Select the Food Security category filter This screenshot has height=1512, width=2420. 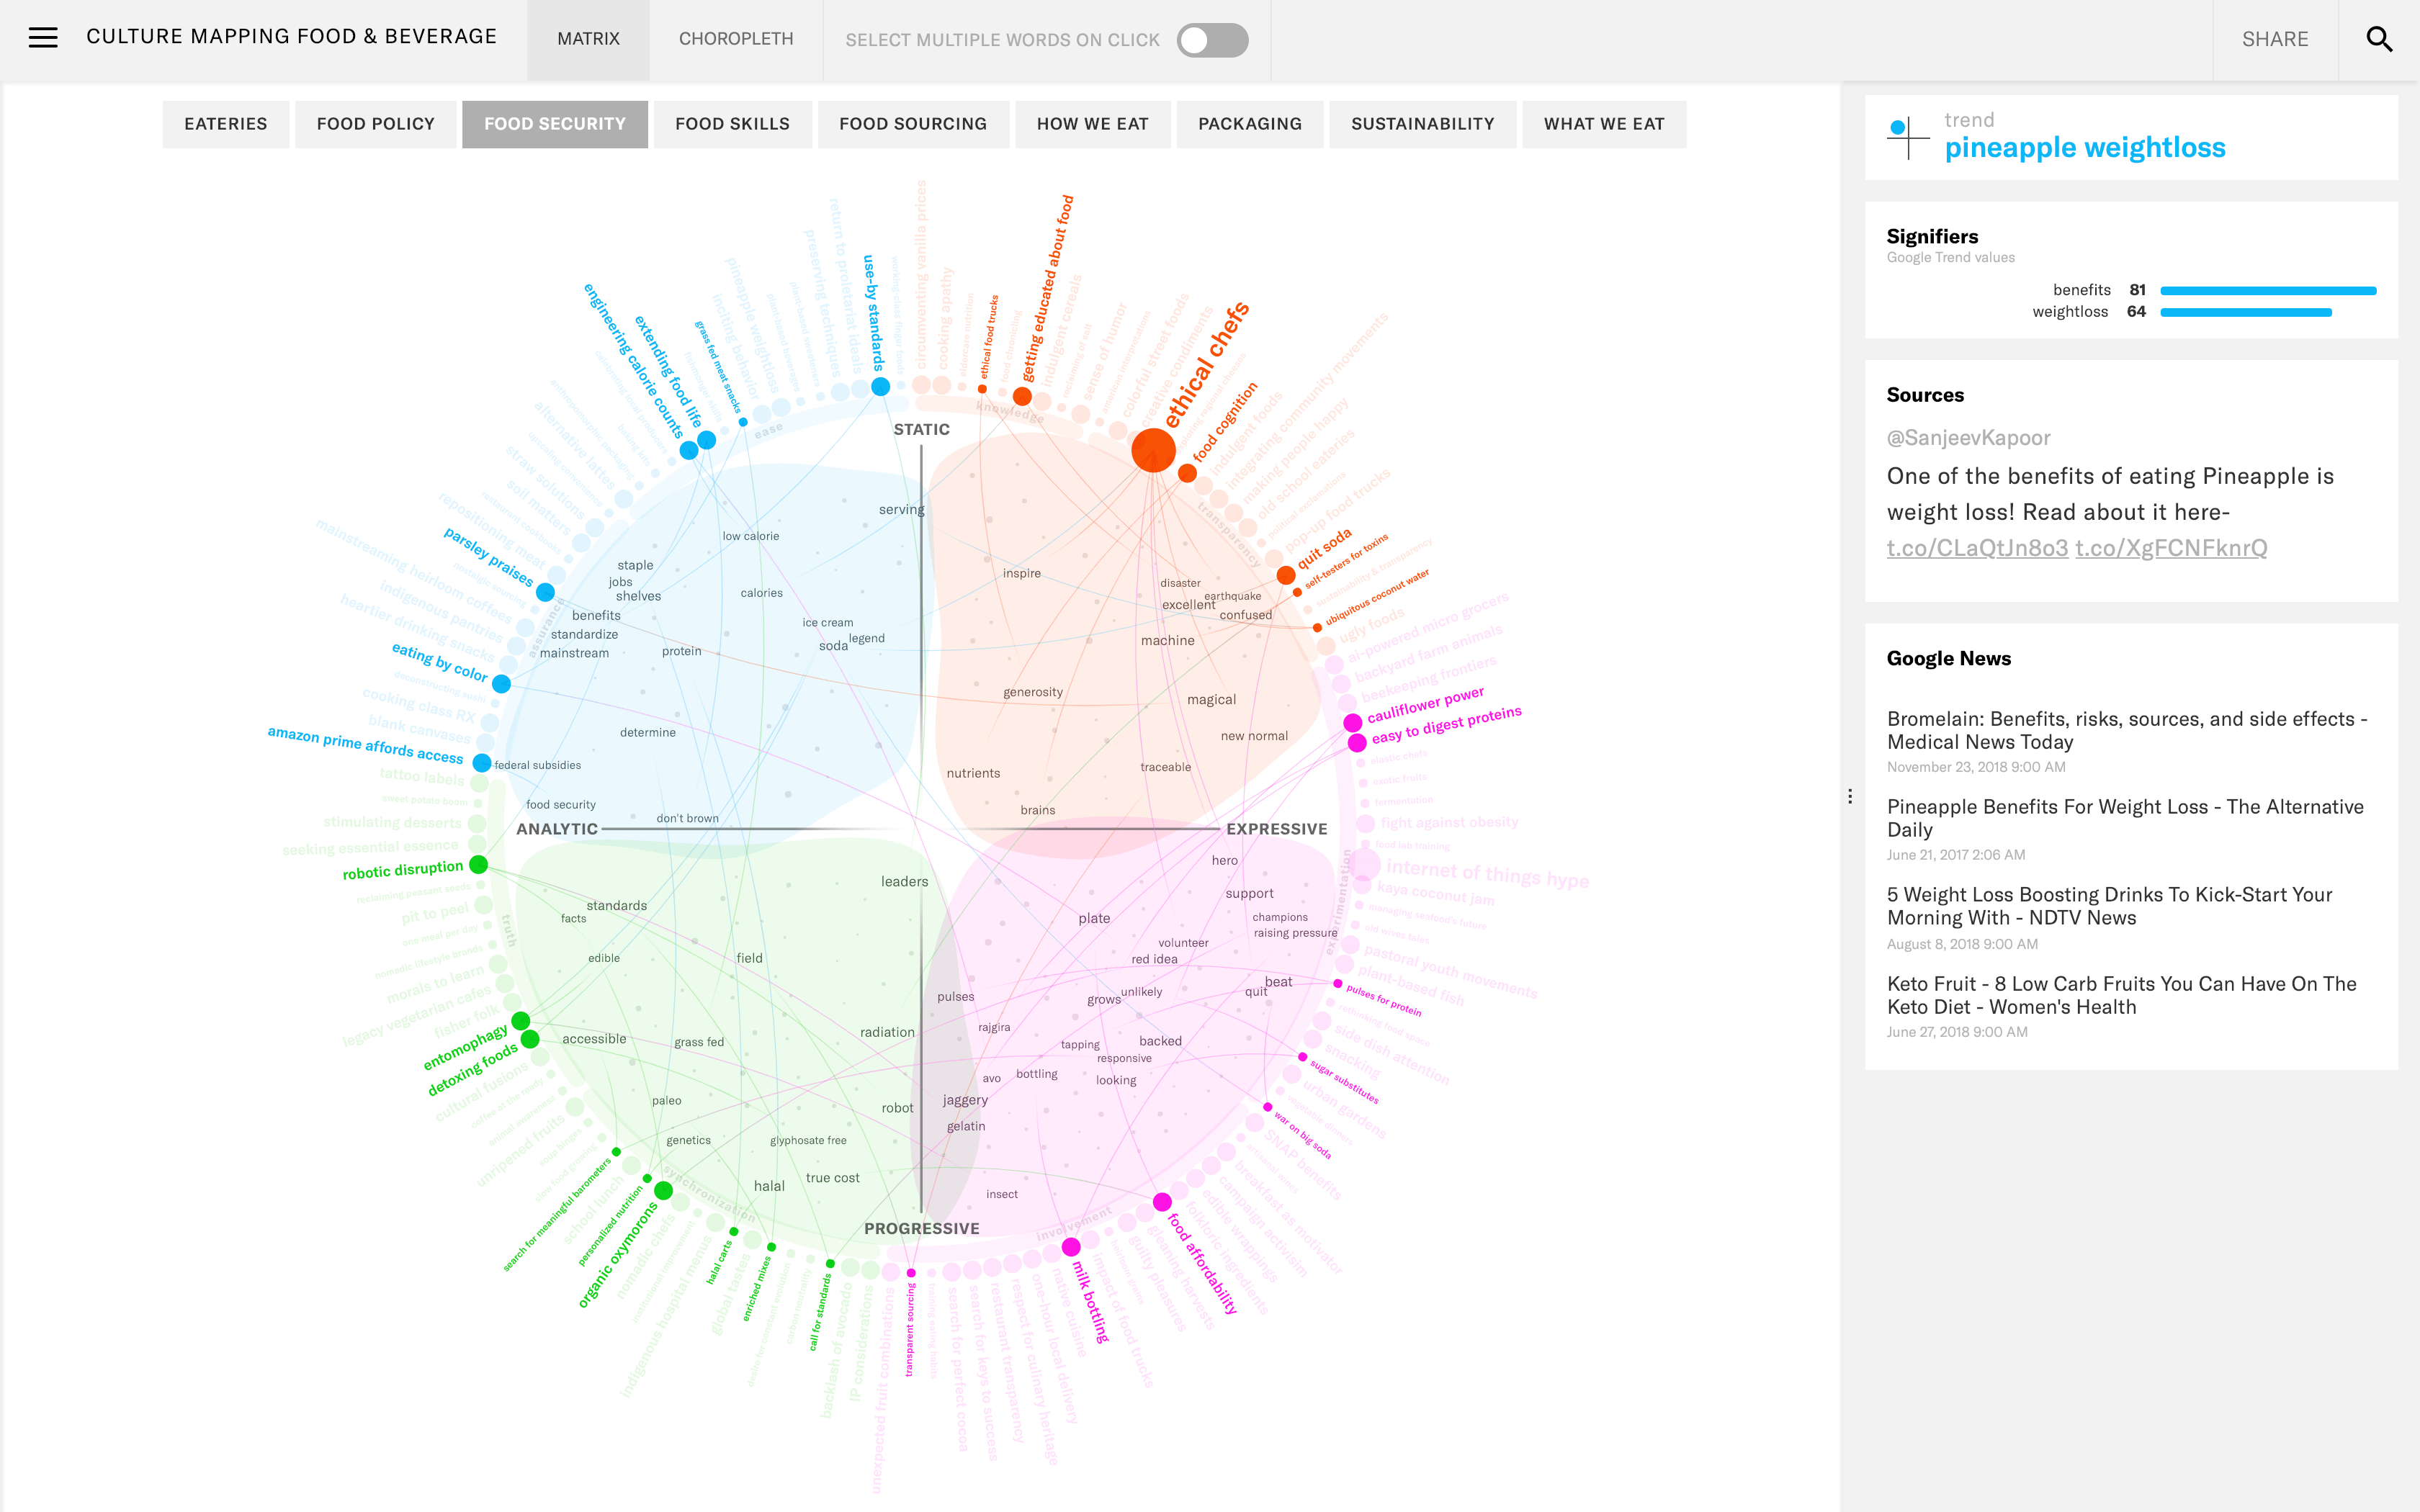pyautogui.click(x=554, y=124)
